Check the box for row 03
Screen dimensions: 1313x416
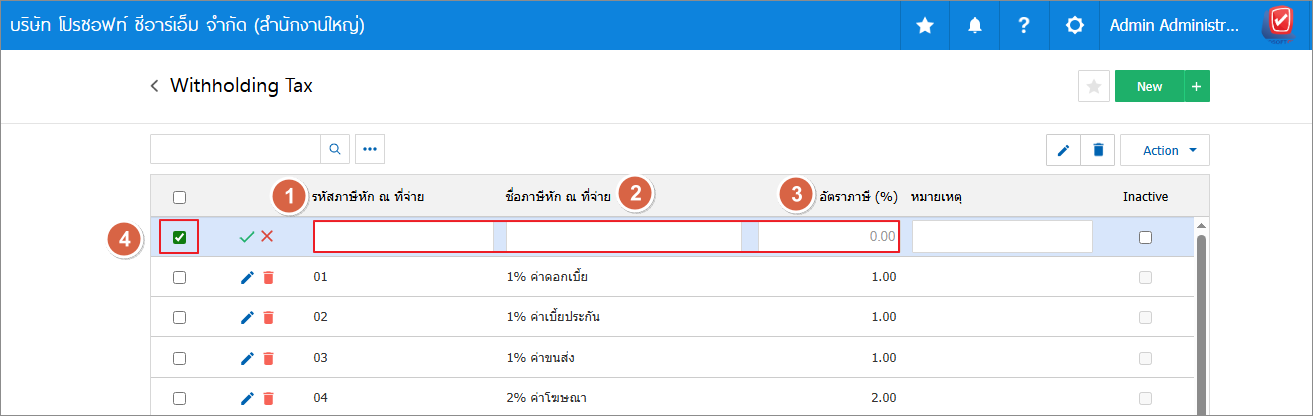point(180,357)
